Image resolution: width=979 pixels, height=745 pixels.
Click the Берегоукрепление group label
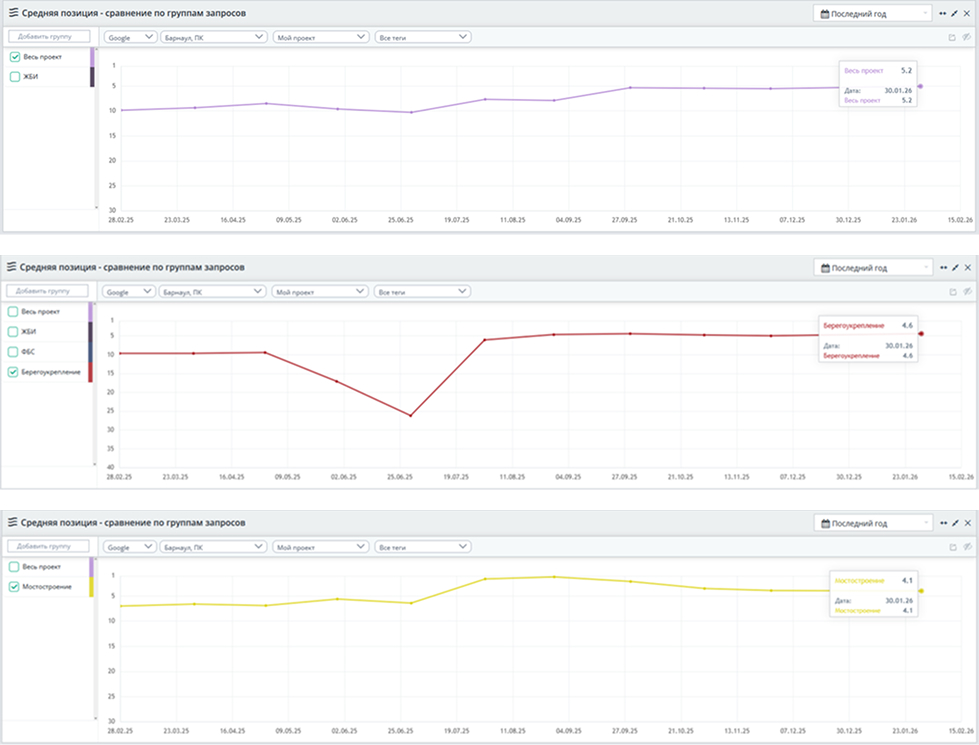pos(50,371)
